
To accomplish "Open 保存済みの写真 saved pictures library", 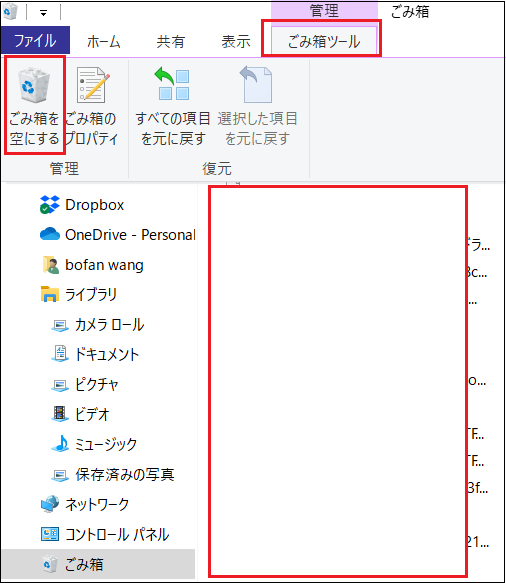I will pyautogui.click(x=112, y=475).
